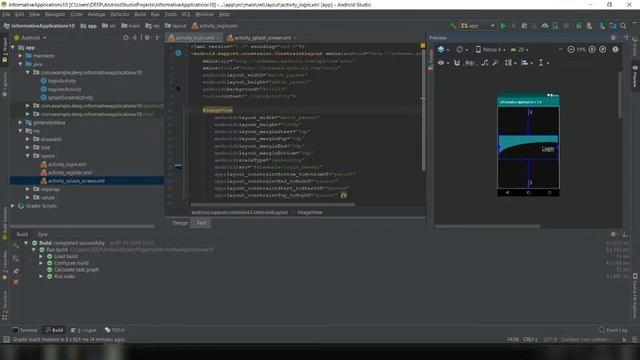This screenshot has height=360, width=640.
Task: Expand the Load build node
Action: [41, 256]
